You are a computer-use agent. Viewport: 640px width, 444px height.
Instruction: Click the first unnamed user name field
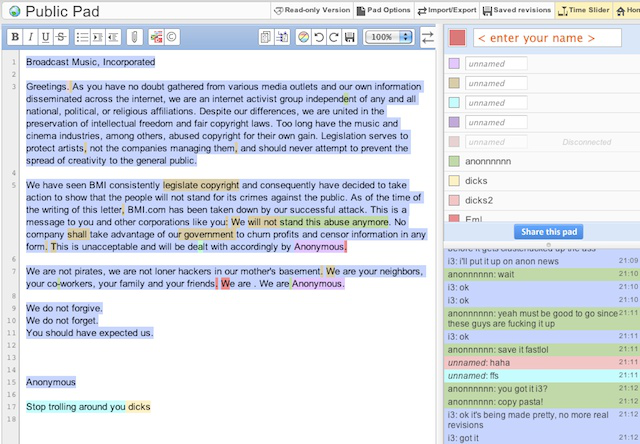coord(496,63)
